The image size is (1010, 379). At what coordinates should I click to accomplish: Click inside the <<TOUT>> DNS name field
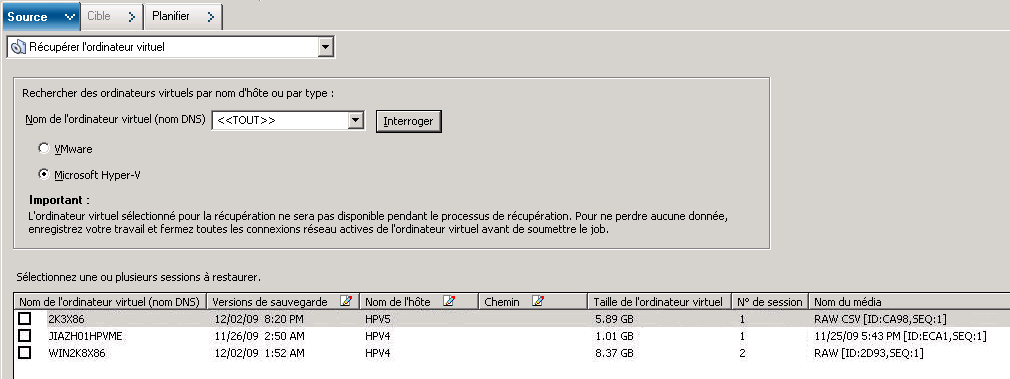pyautogui.click(x=280, y=121)
